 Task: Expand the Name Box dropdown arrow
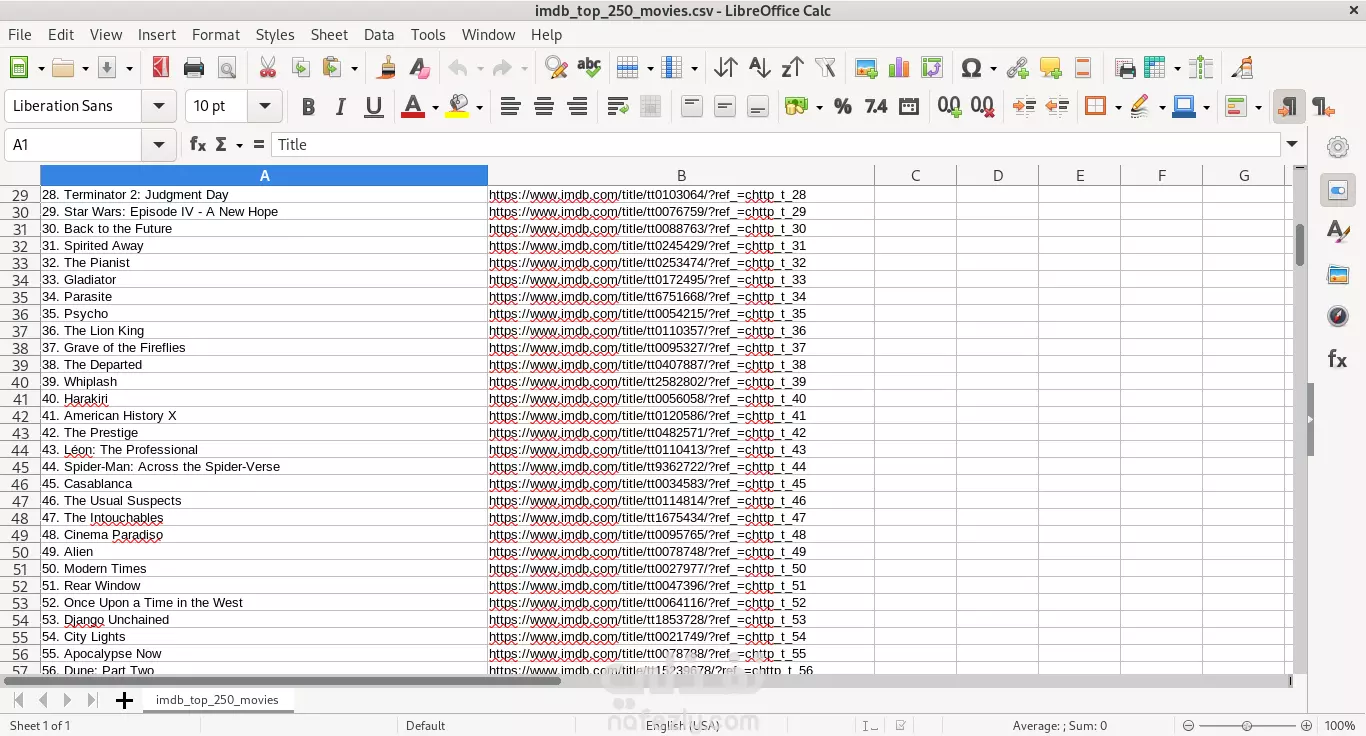click(x=158, y=145)
